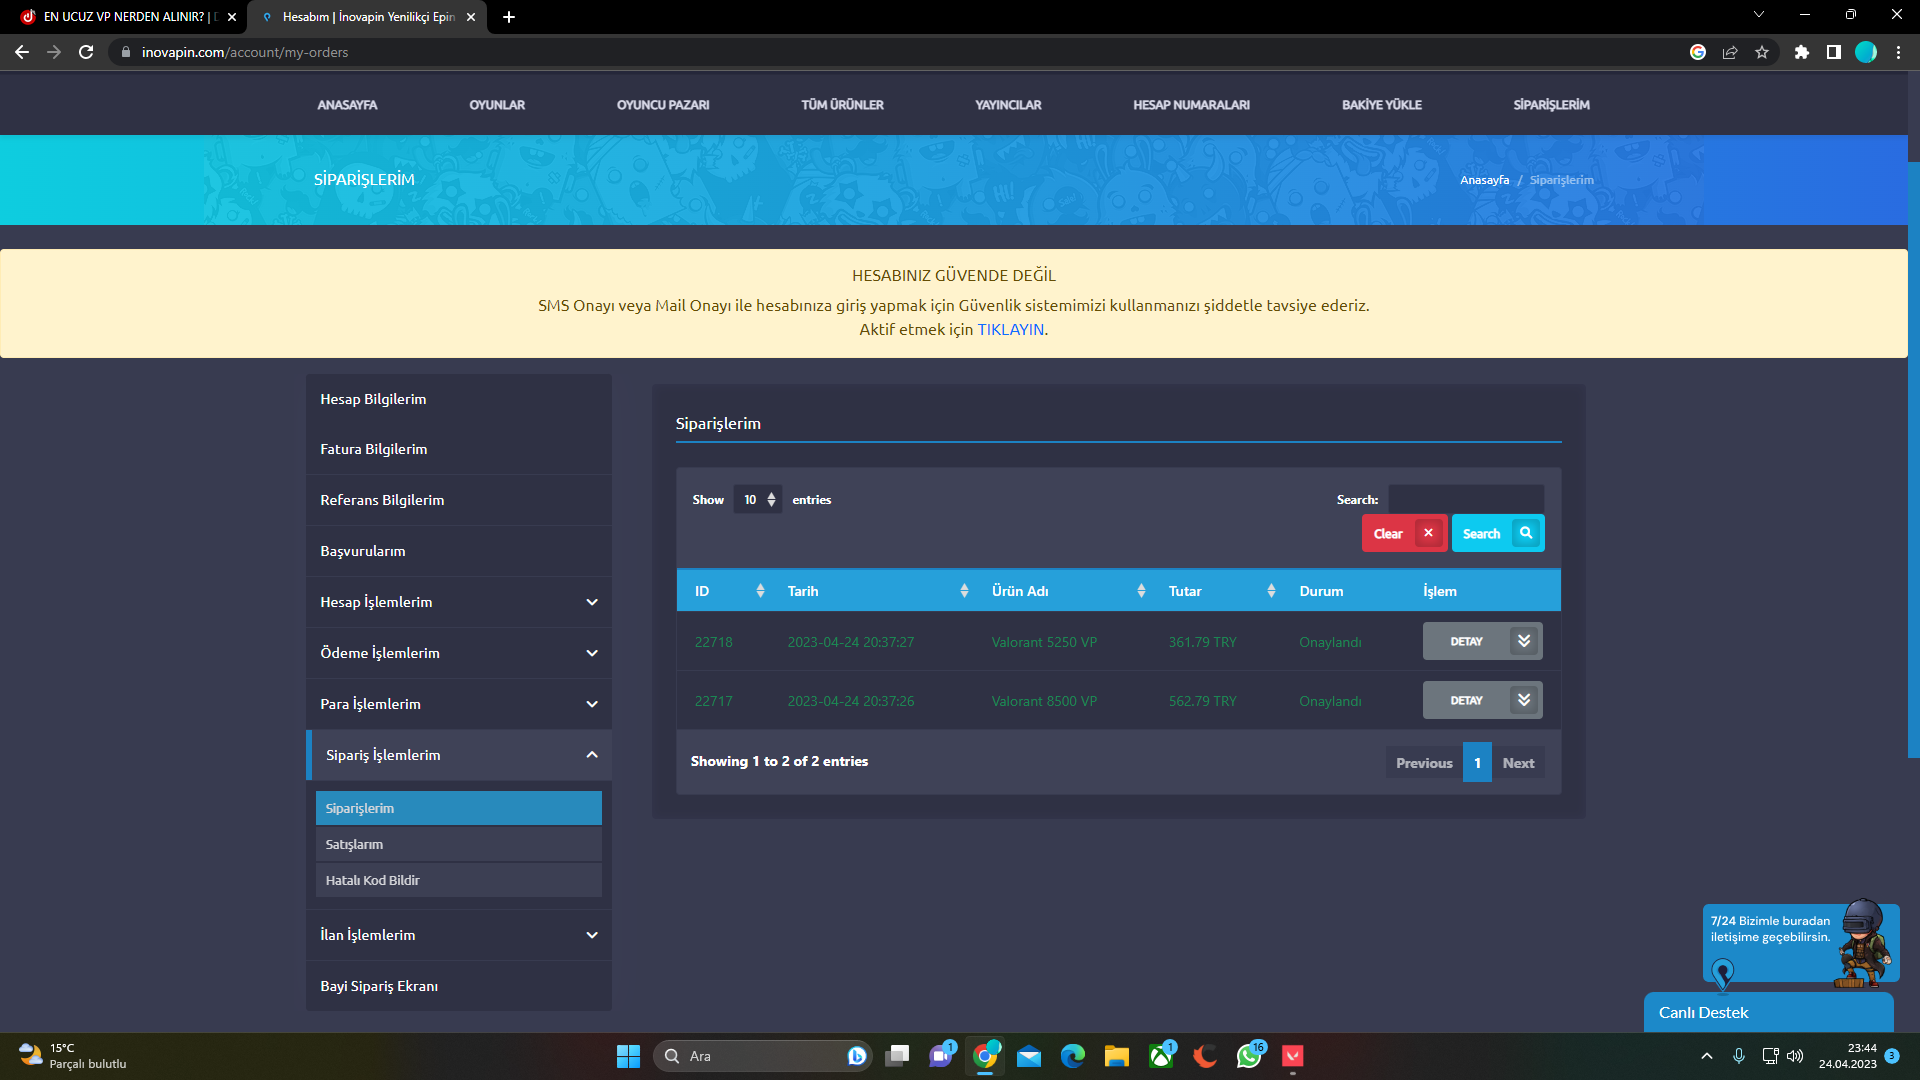Open WhatsApp from the taskbar
The height and width of the screenshot is (1080, 1920).
point(1248,1056)
